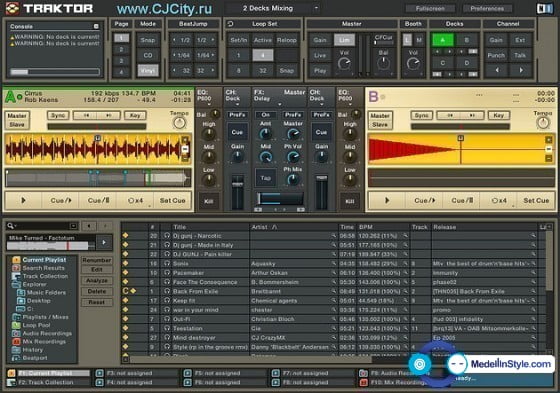Click the browser back arrow button
This screenshot has width=560, height=393.
[x=89, y=226]
